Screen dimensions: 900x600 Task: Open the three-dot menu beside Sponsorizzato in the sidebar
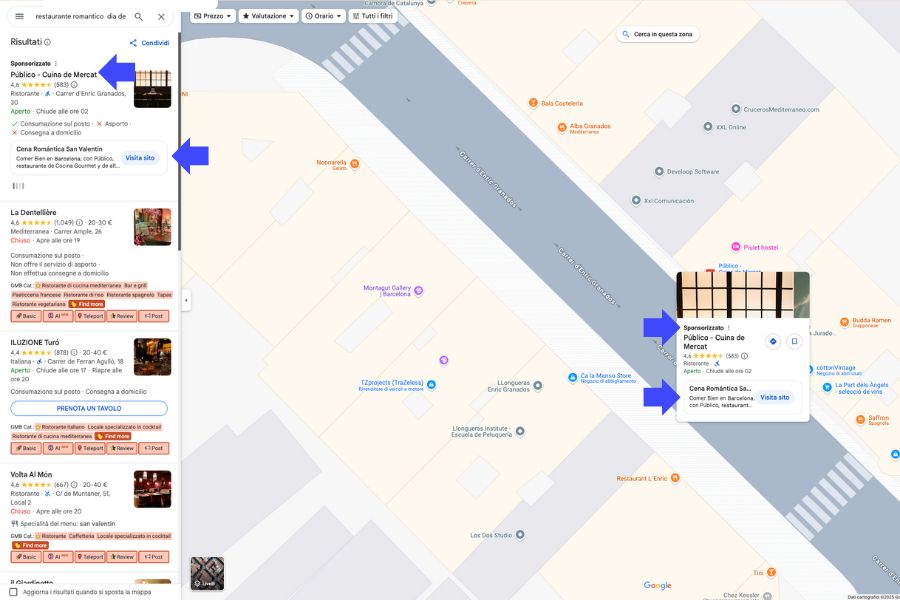[x=56, y=64]
